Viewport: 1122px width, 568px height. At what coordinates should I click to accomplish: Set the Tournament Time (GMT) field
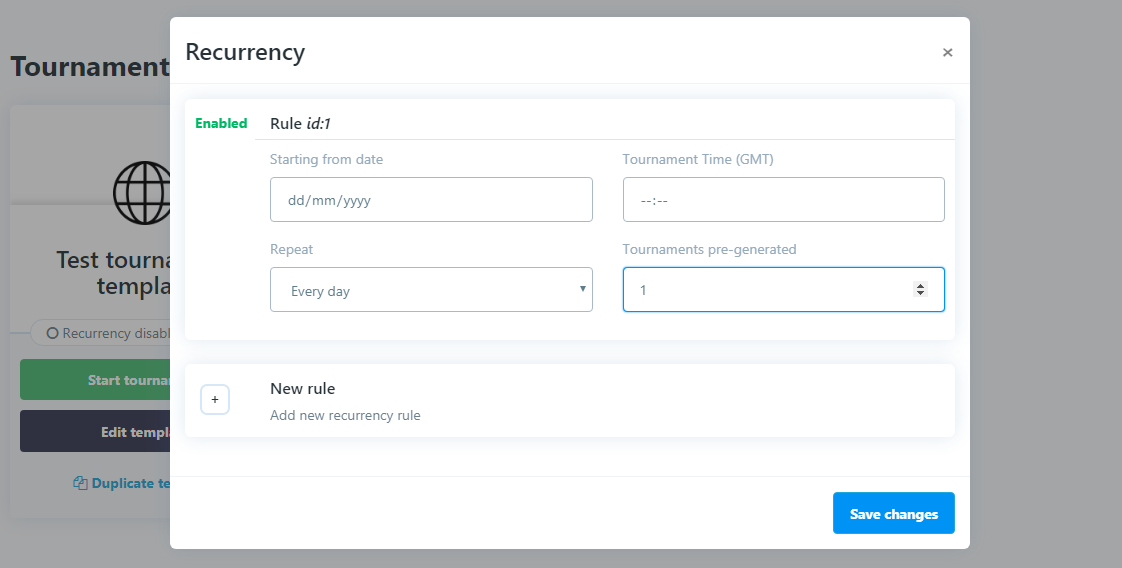coord(784,200)
